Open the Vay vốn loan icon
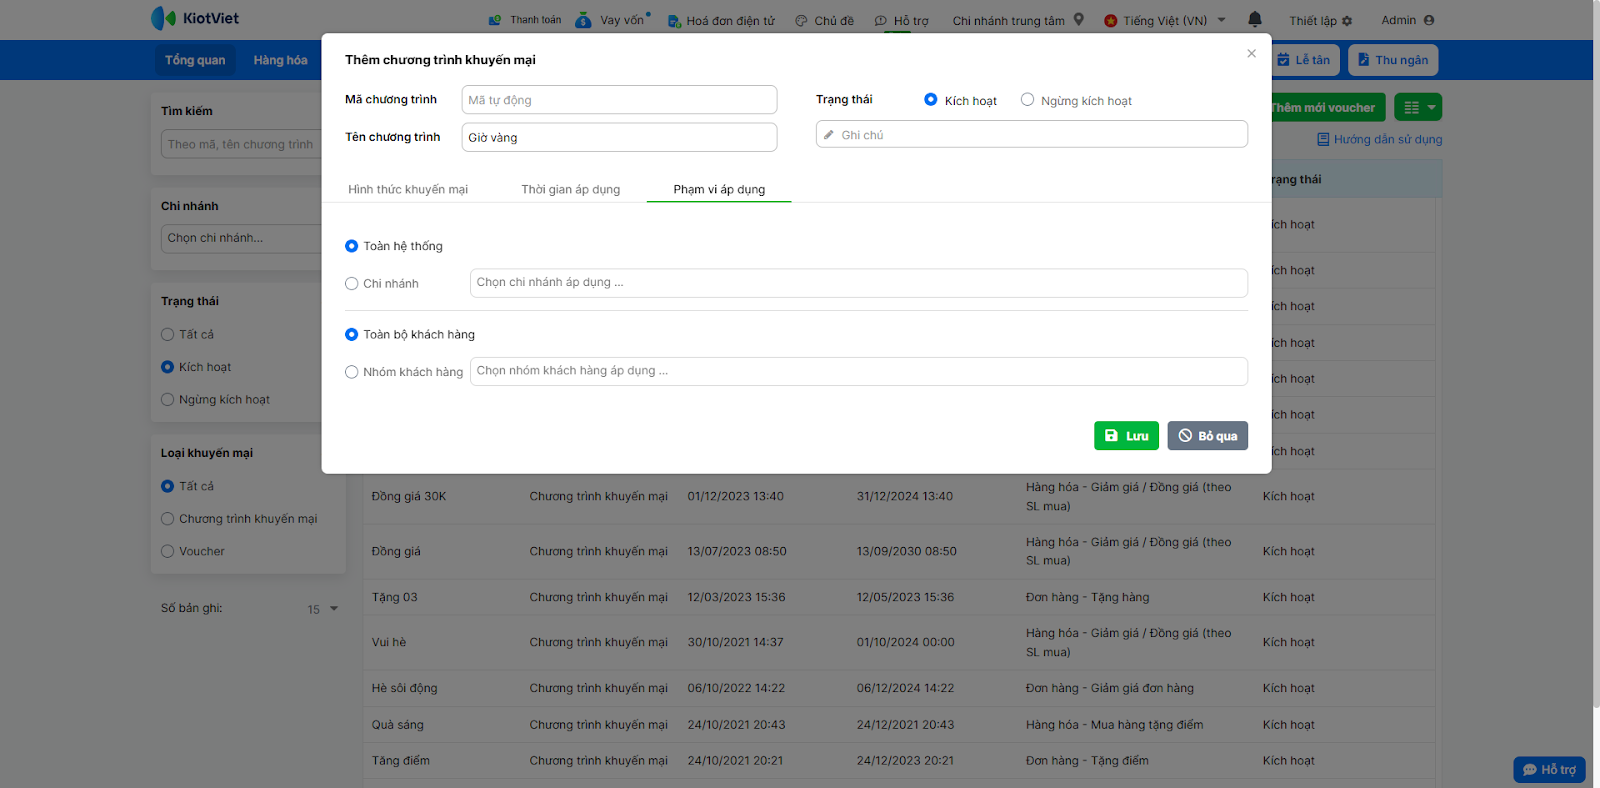The width and height of the screenshot is (1600, 788). pyautogui.click(x=583, y=20)
